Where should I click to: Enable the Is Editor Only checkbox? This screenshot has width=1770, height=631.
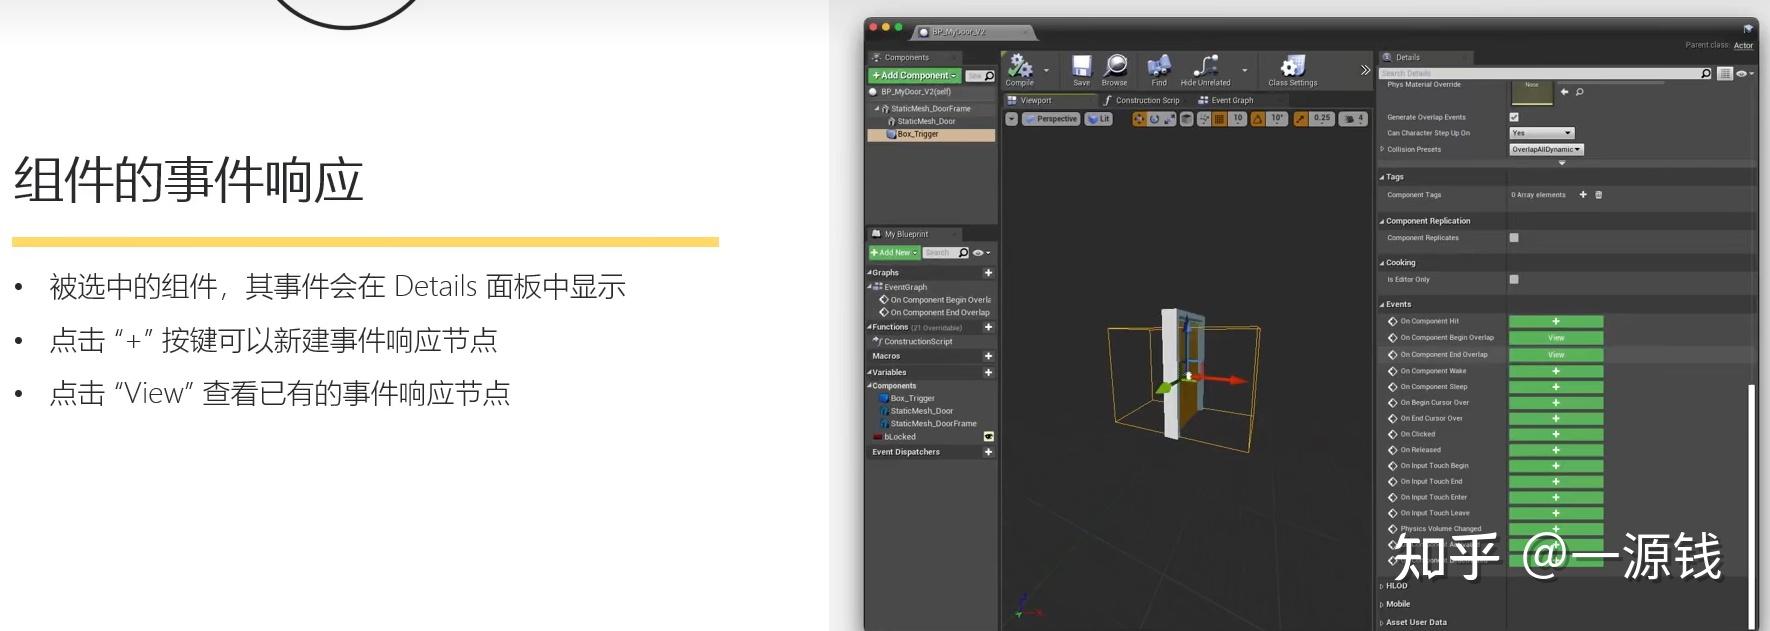pyautogui.click(x=1514, y=280)
